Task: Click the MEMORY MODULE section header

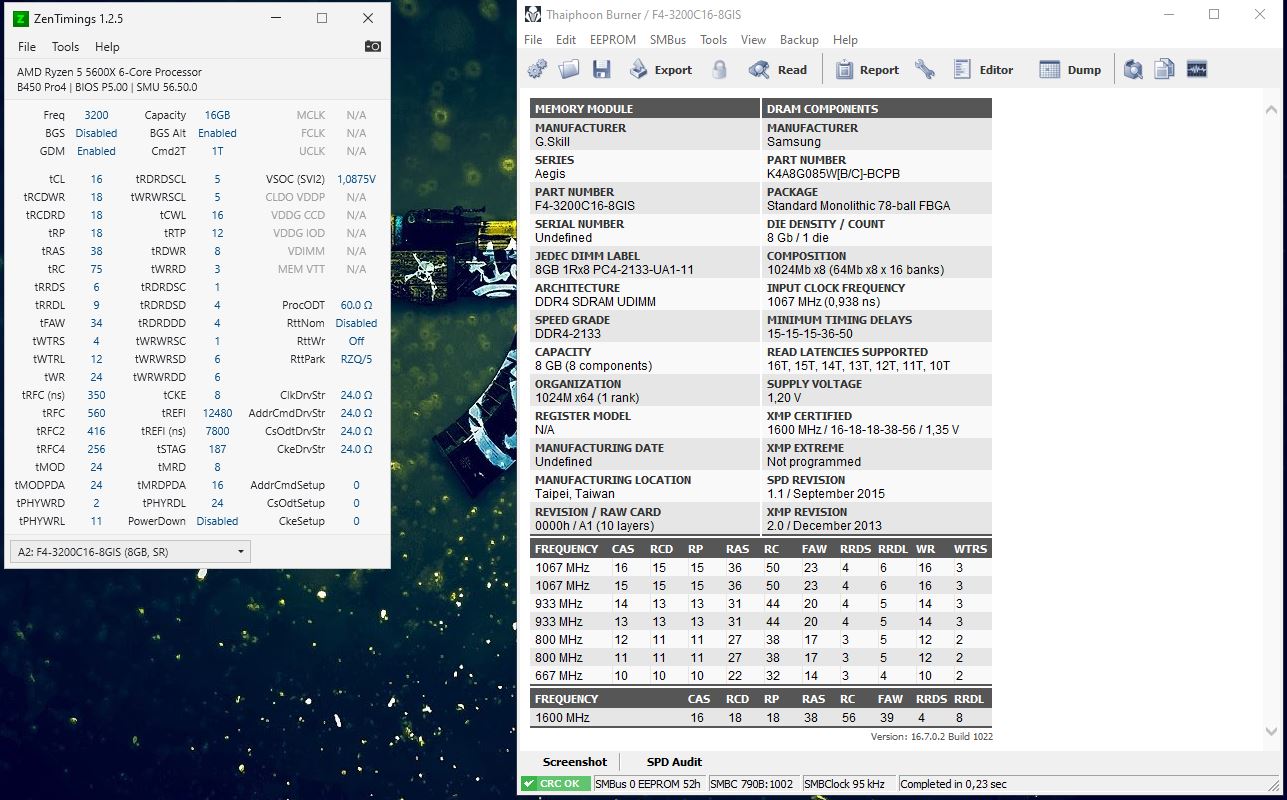Action: point(645,109)
